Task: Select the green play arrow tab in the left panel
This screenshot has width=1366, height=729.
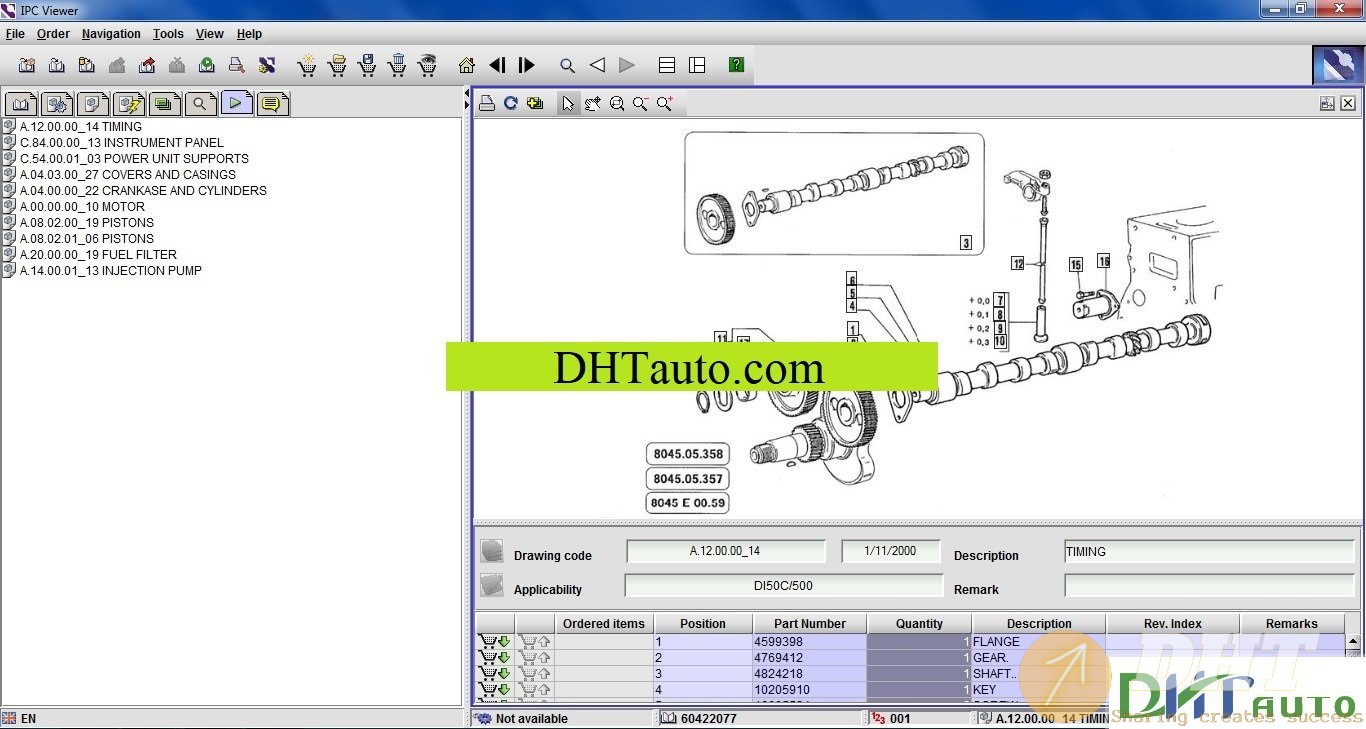Action: tap(237, 102)
